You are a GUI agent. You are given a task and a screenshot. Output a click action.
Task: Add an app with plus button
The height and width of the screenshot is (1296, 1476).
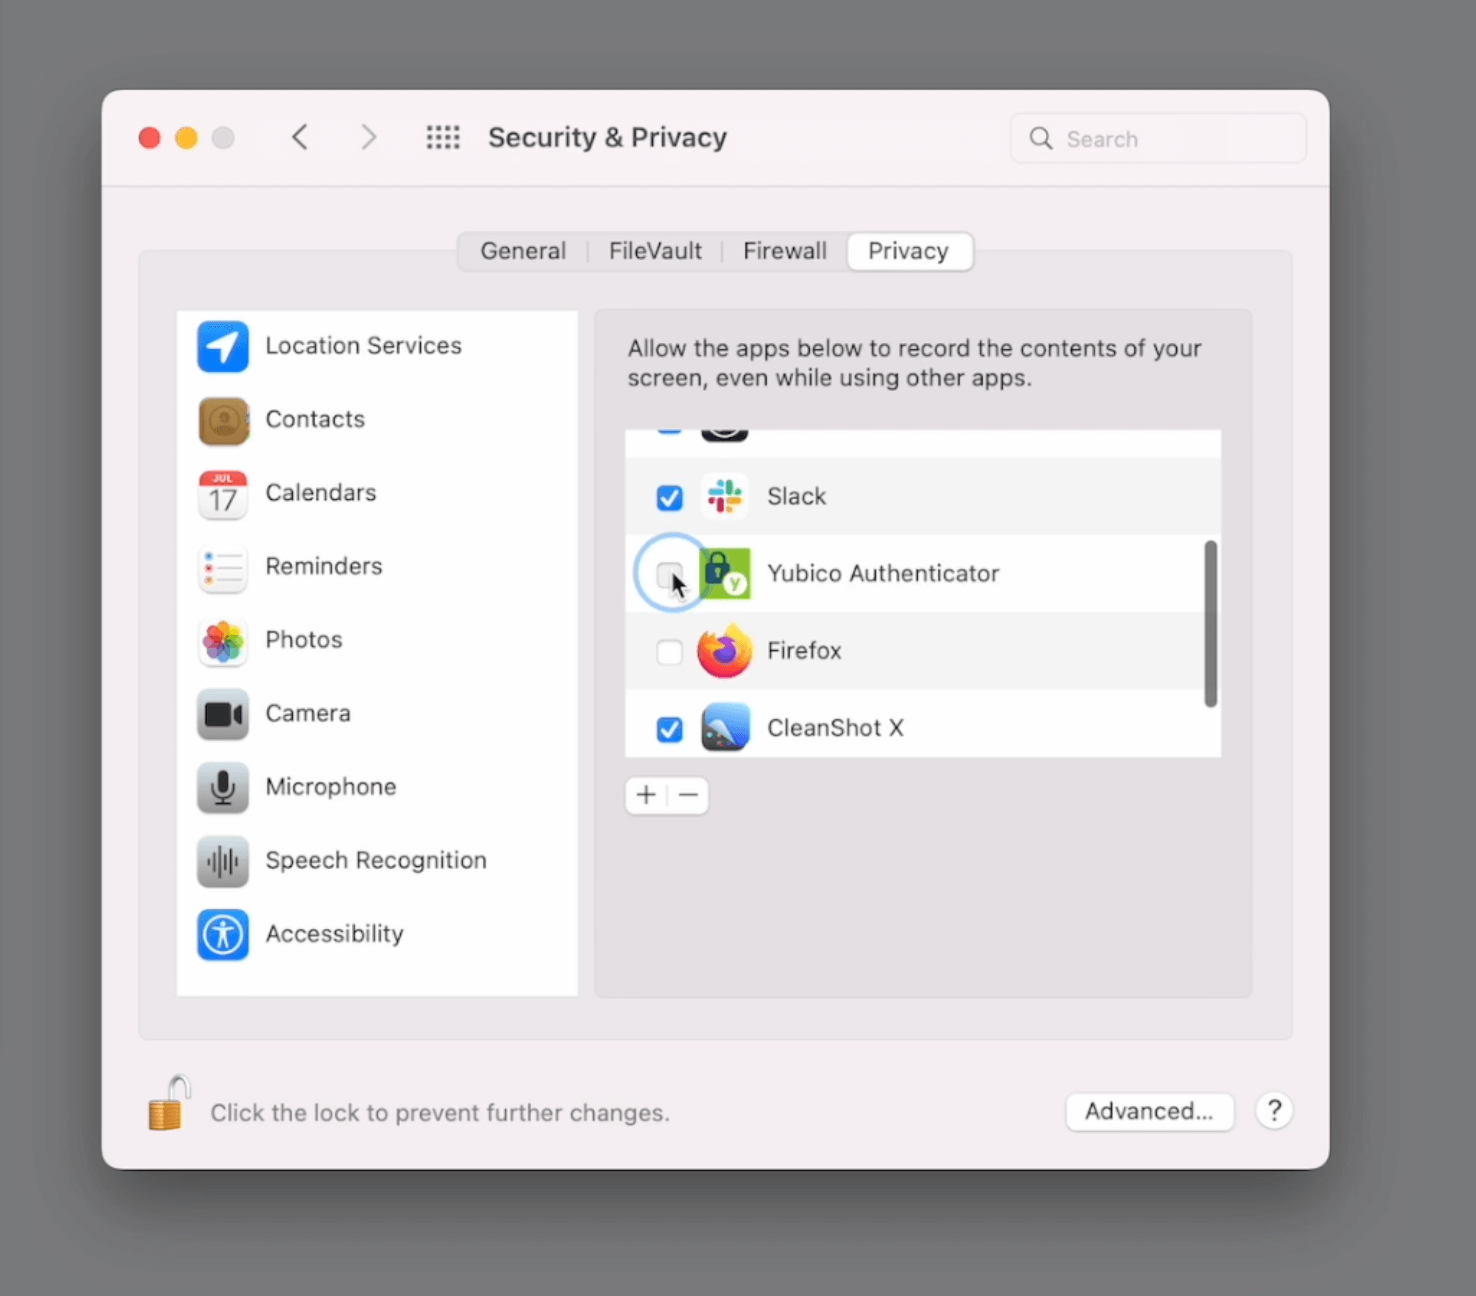pyautogui.click(x=646, y=795)
